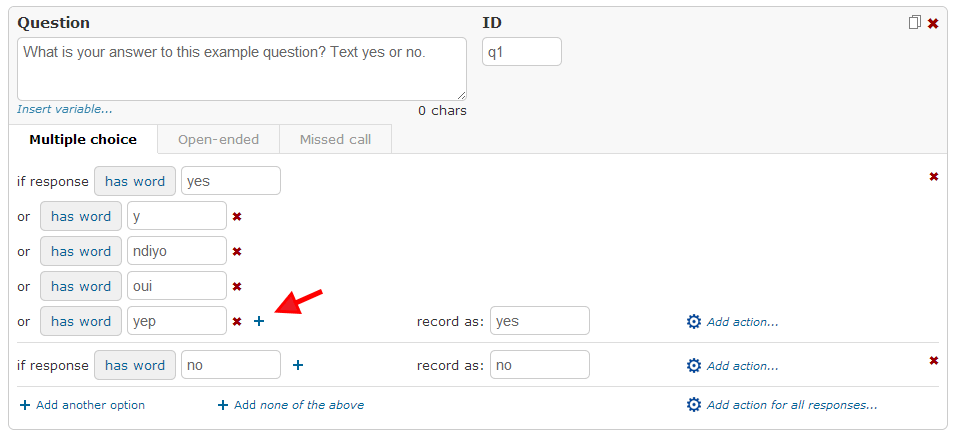This screenshot has width=960, height=436.
Task: Delete the entire 'yes' response option
Action: [934, 176]
